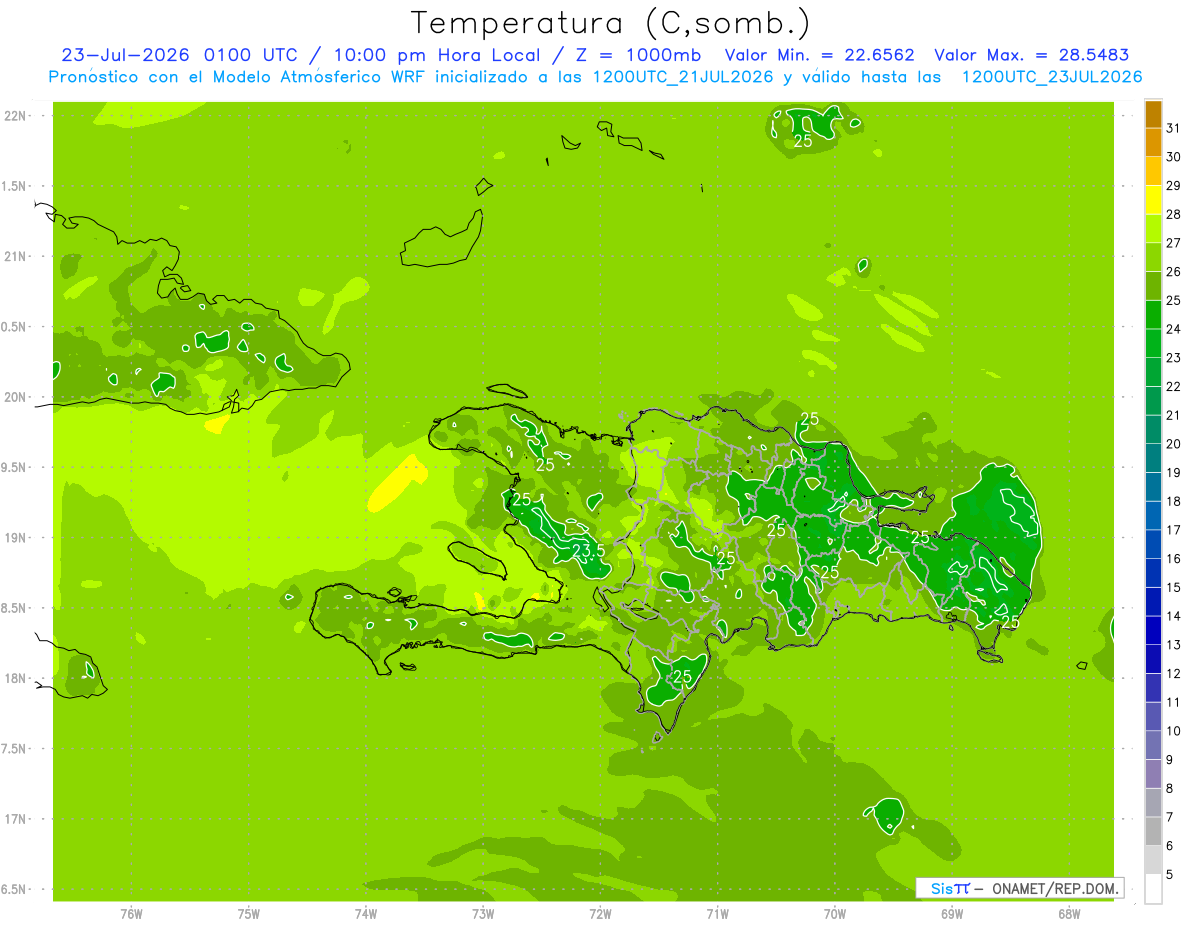Image resolution: width=1200 pixels, height=927 pixels.
Task: Click the '17N' latitude axis label
Action: pos(15,820)
